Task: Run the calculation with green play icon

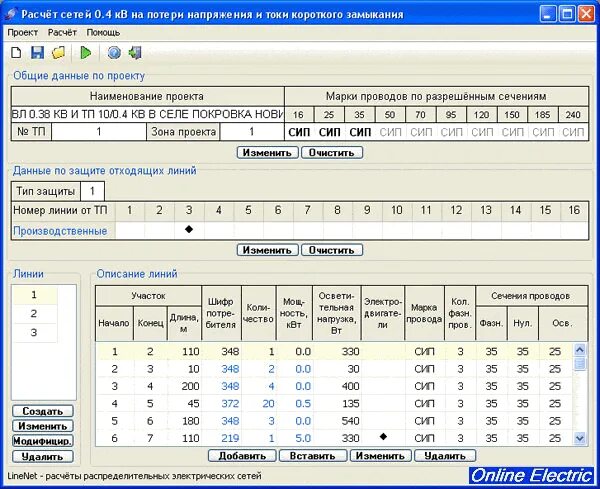Action: [86, 52]
